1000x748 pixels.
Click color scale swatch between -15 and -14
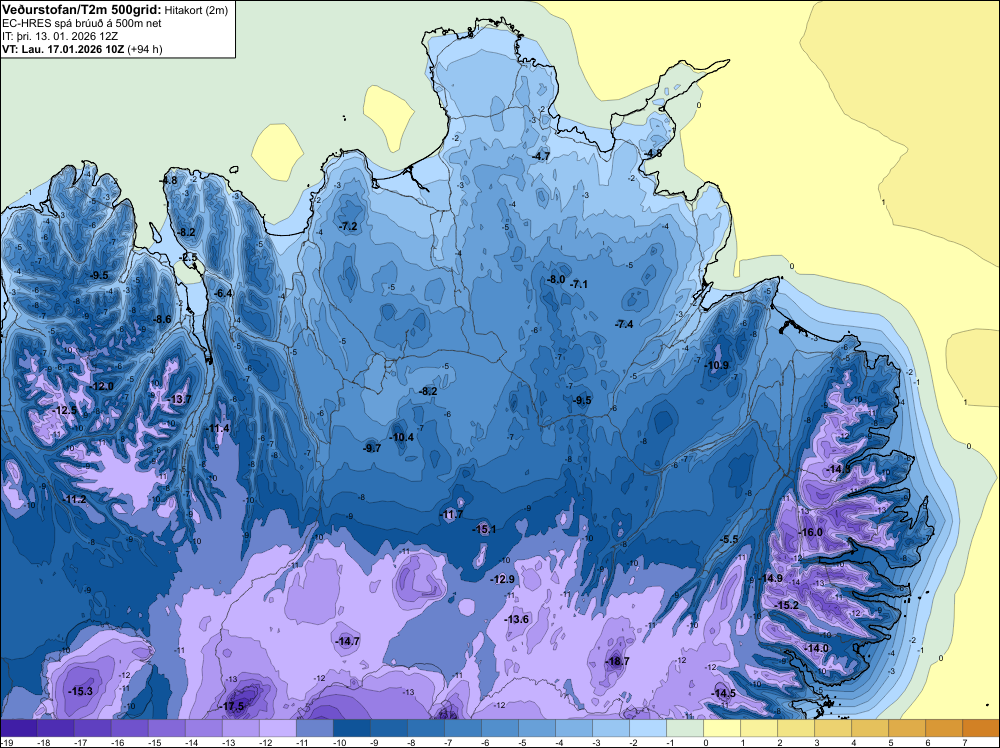pyautogui.click(x=167, y=728)
